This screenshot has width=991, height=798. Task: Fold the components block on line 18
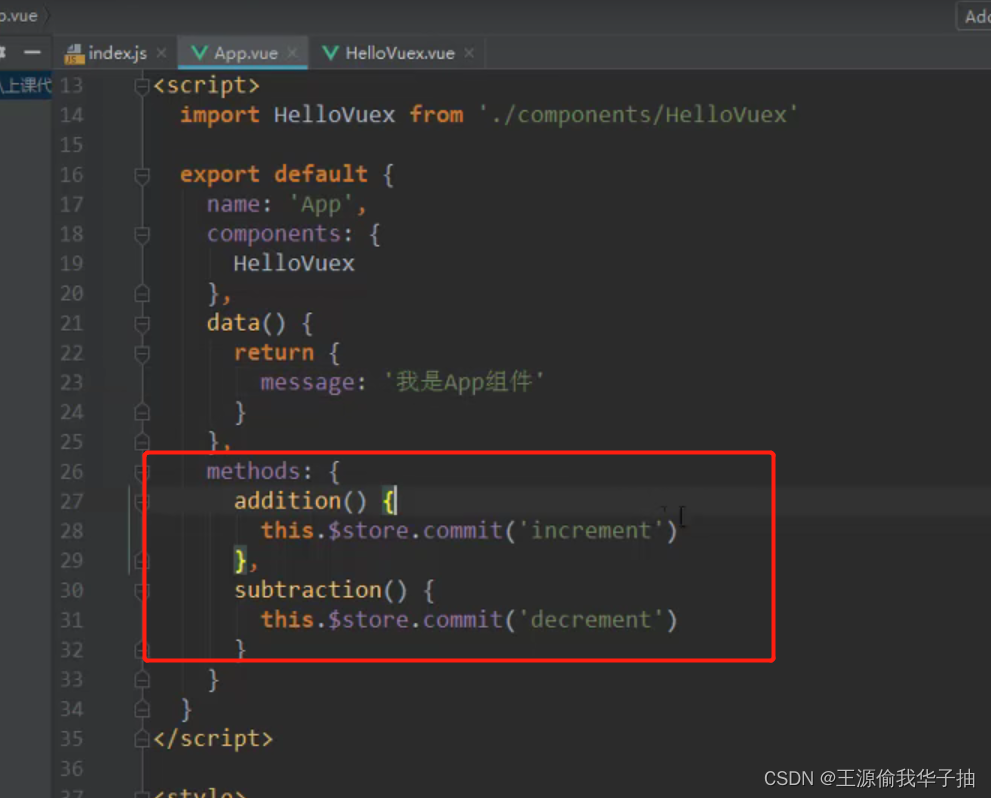142,234
